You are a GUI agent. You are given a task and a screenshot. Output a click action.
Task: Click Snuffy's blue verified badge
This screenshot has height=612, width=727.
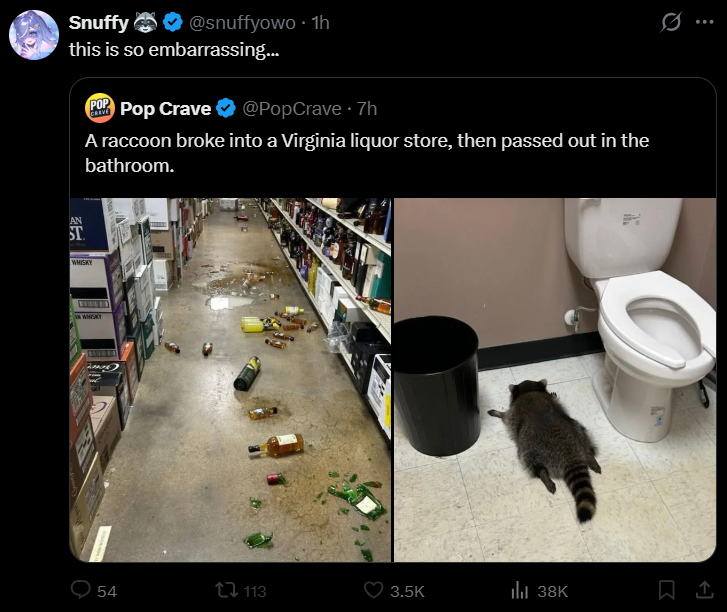171,22
